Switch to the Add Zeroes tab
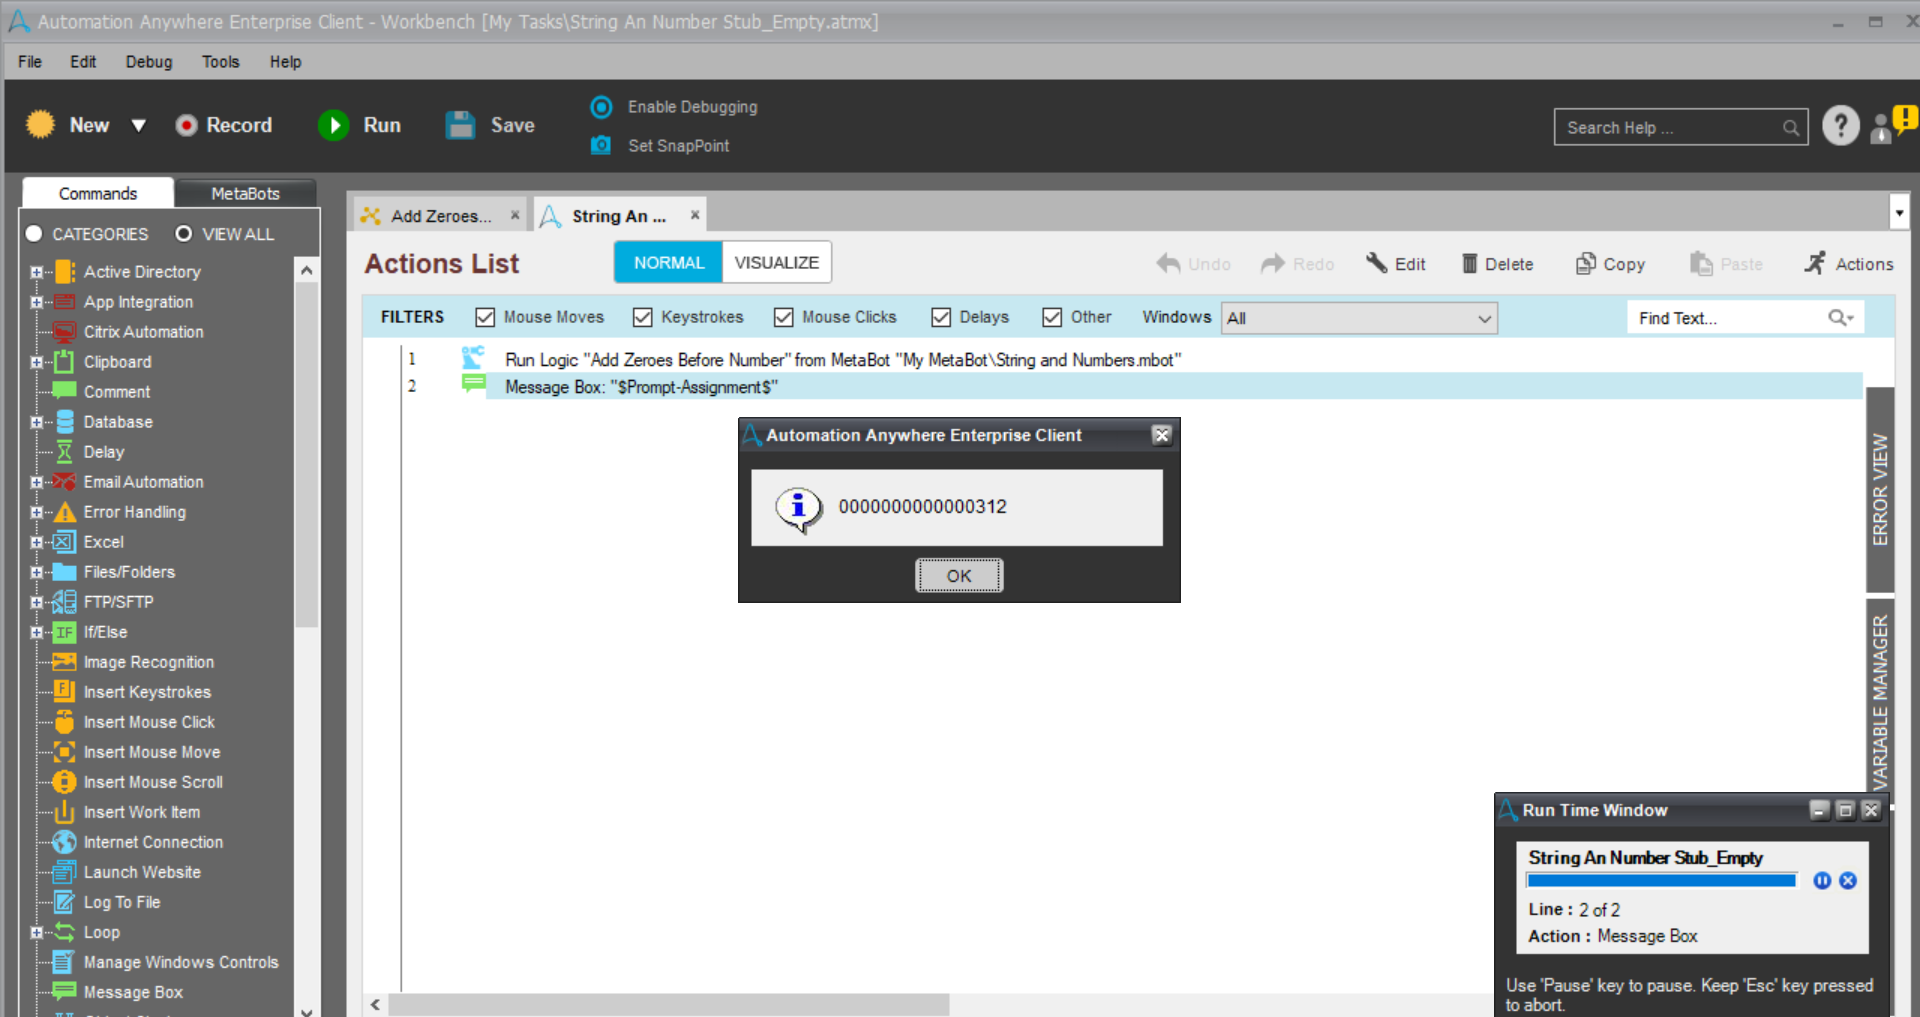 (x=441, y=216)
